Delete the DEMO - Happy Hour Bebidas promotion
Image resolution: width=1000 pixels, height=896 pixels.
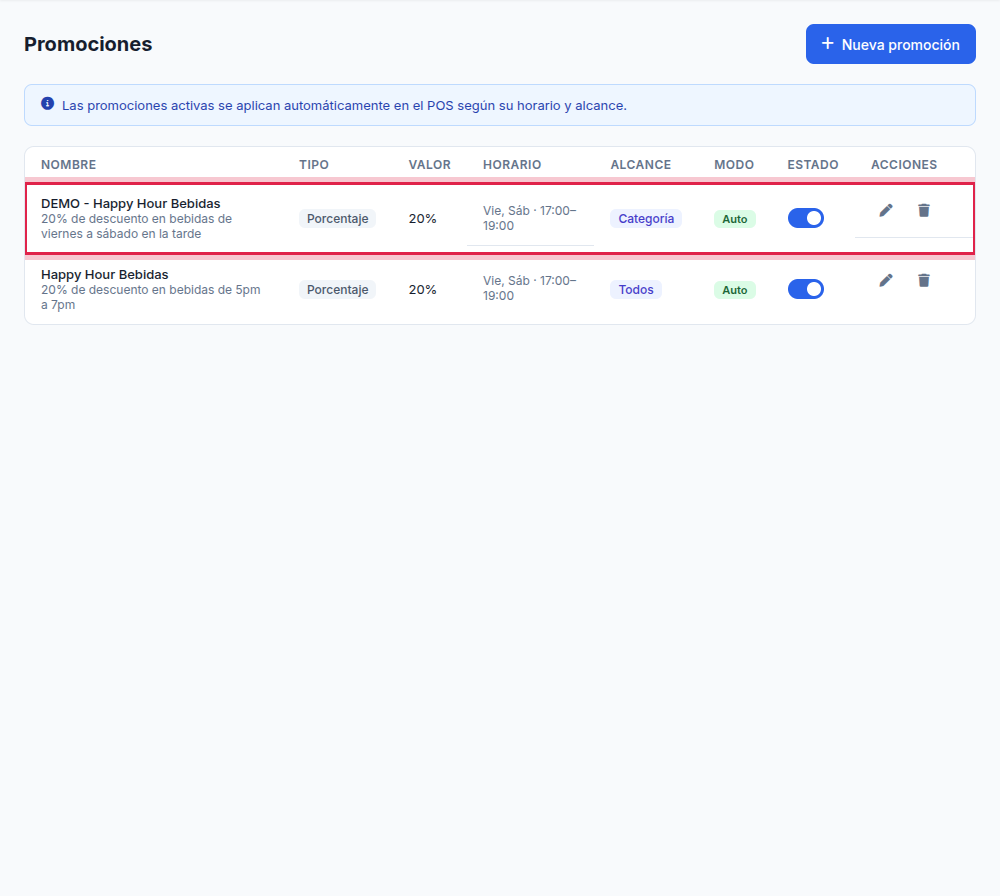[923, 210]
